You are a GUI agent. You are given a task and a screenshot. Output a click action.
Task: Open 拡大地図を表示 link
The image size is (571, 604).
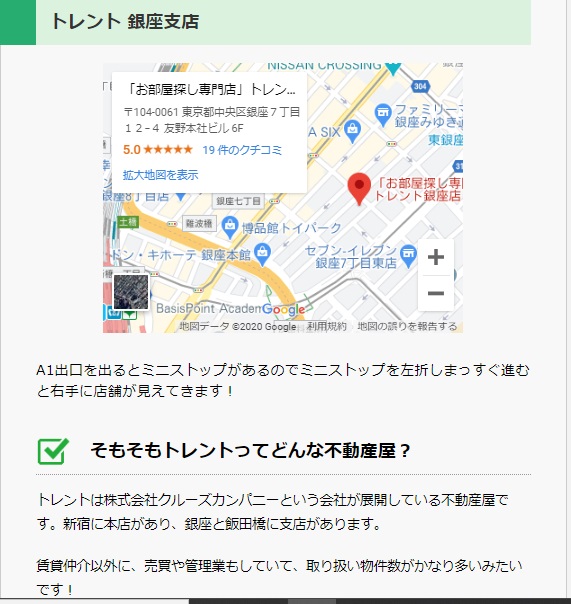tap(160, 175)
